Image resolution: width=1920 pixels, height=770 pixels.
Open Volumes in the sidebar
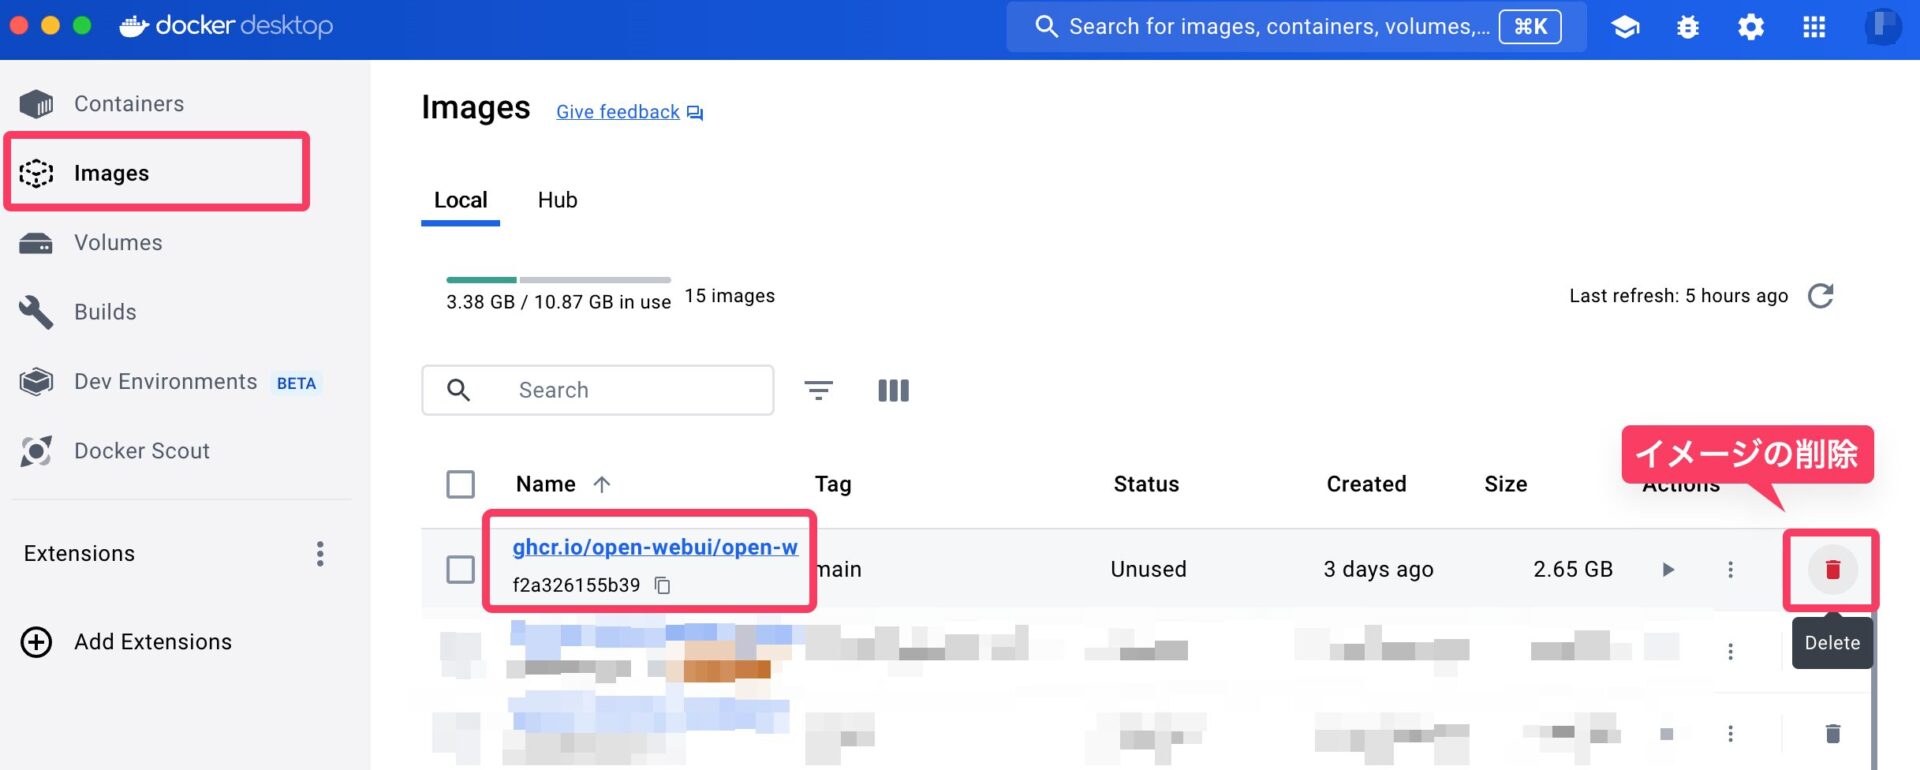tap(118, 243)
